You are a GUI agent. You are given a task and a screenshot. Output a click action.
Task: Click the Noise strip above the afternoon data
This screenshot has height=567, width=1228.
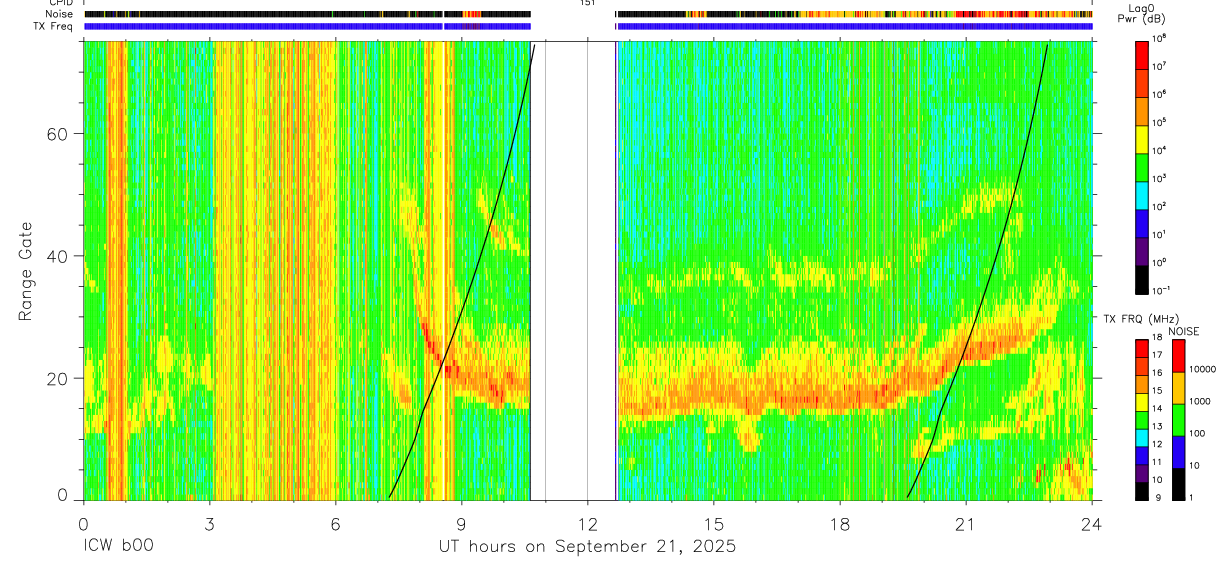click(x=854, y=14)
